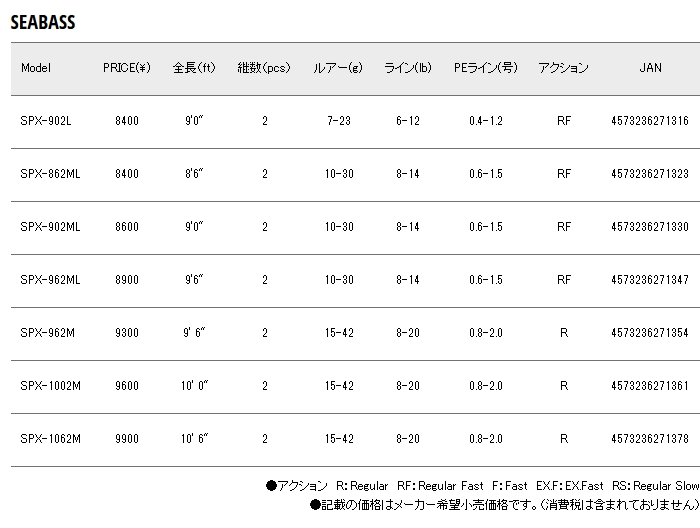The width and height of the screenshot is (700, 528).
Task: Click the PRICE(¥) column header
Action: click(x=127, y=68)
